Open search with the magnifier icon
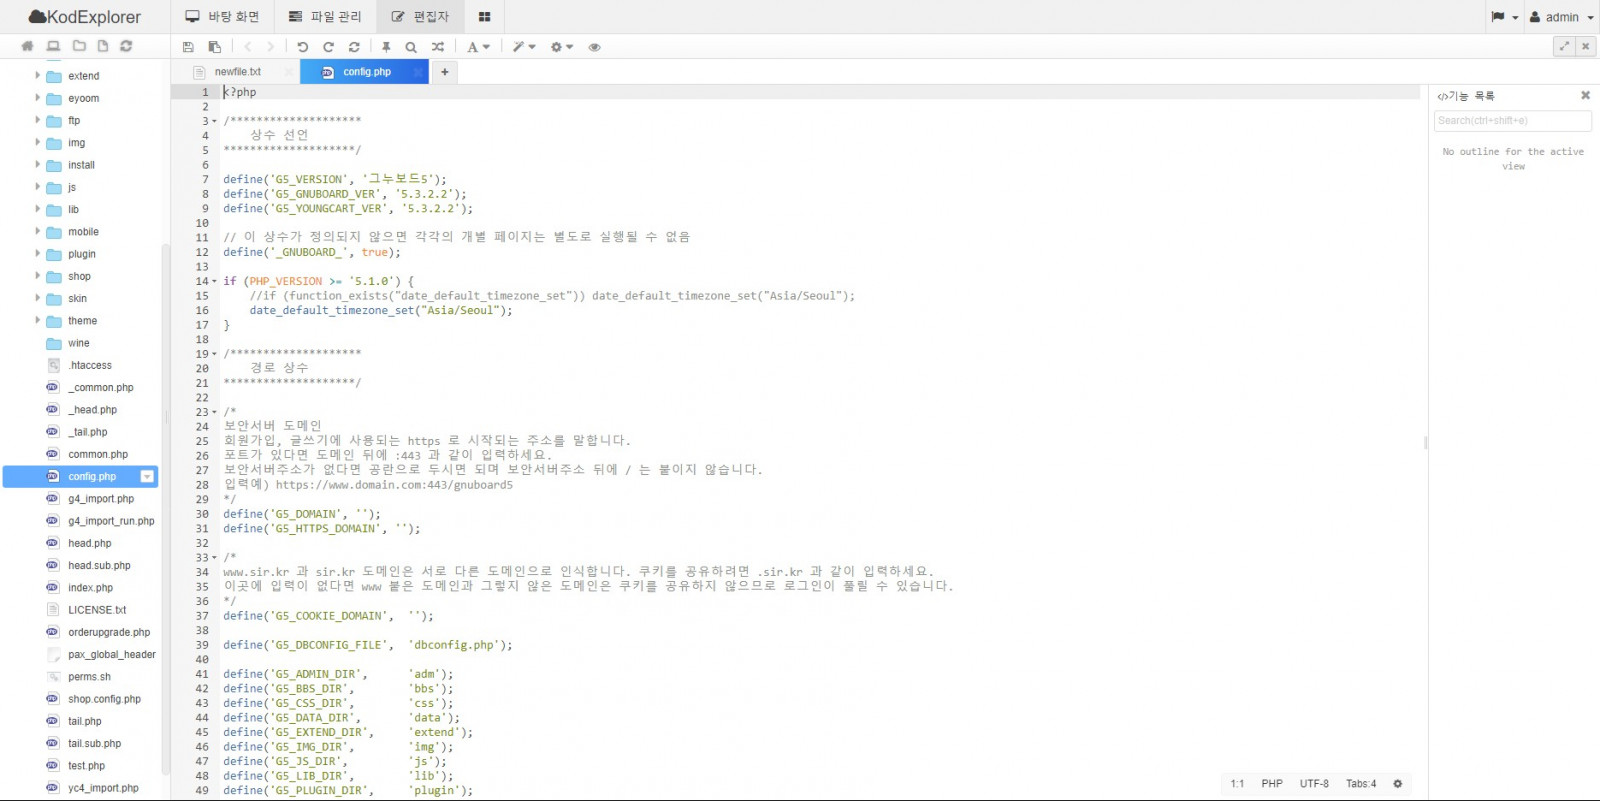This screenshot has width=1600, height=801. [x=411, y=47]
